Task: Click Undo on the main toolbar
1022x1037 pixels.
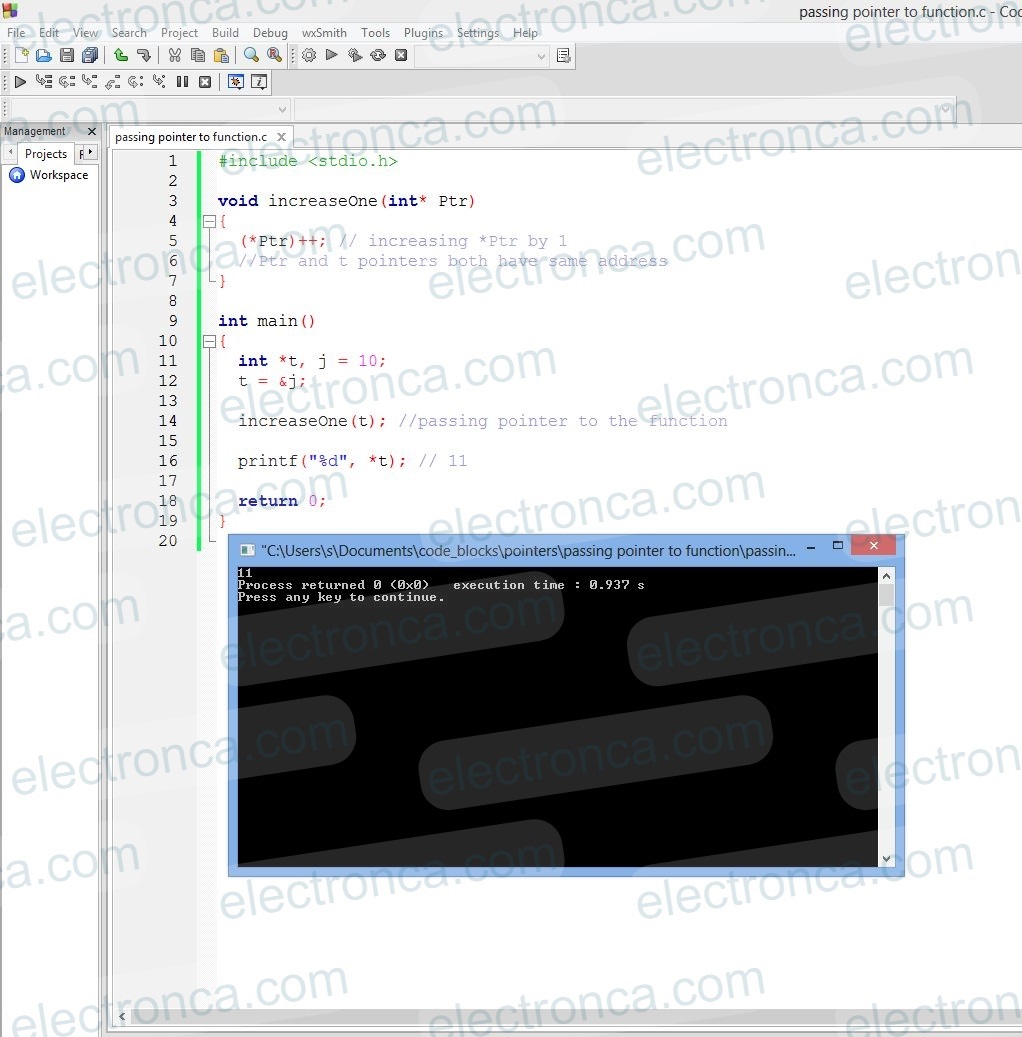Action: coord(120,56)
